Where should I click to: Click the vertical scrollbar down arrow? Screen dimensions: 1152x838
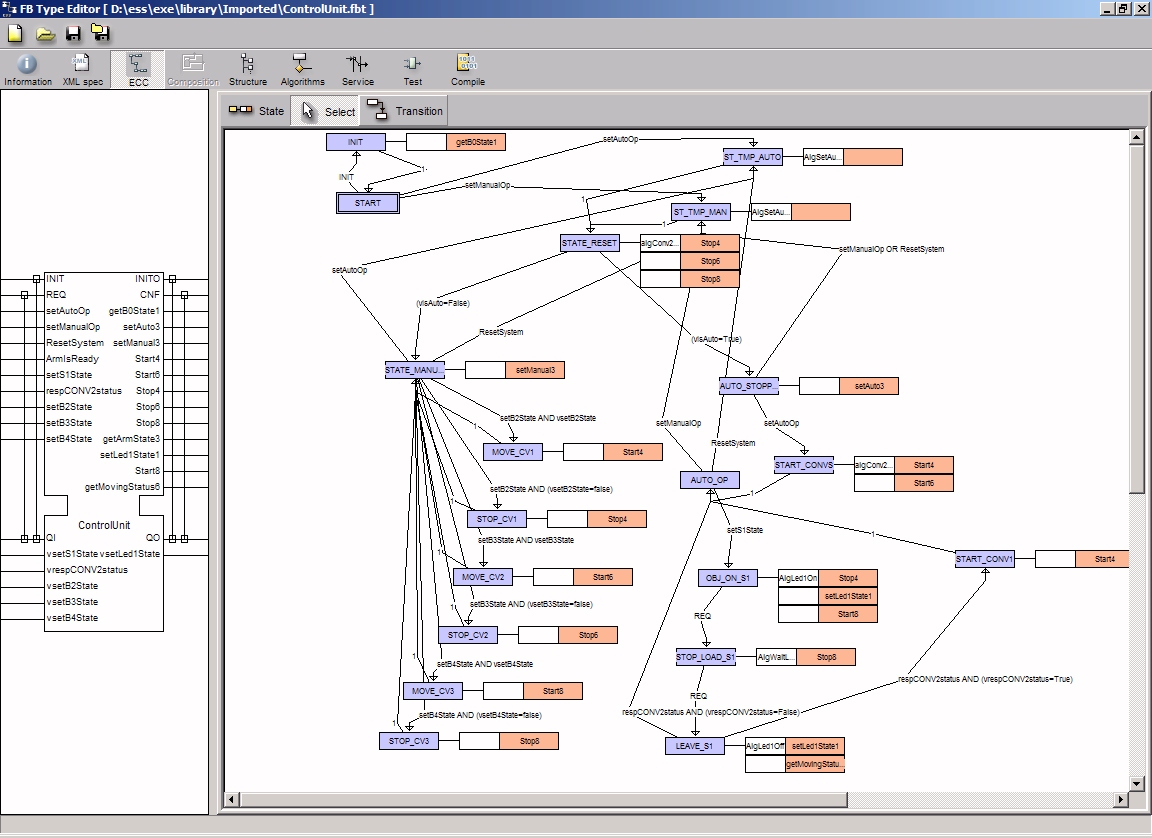(1136, 783)
